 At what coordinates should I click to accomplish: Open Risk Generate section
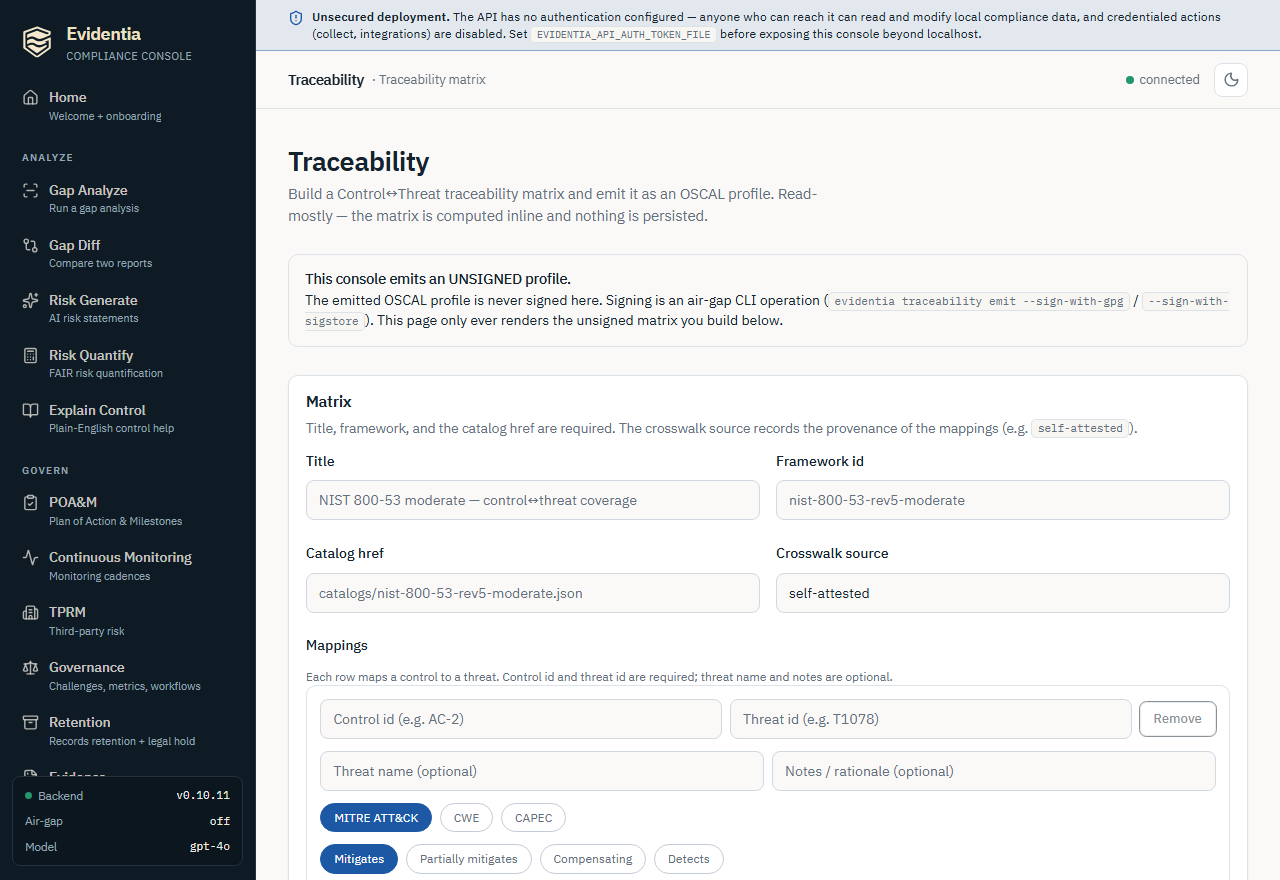(128, 308)
